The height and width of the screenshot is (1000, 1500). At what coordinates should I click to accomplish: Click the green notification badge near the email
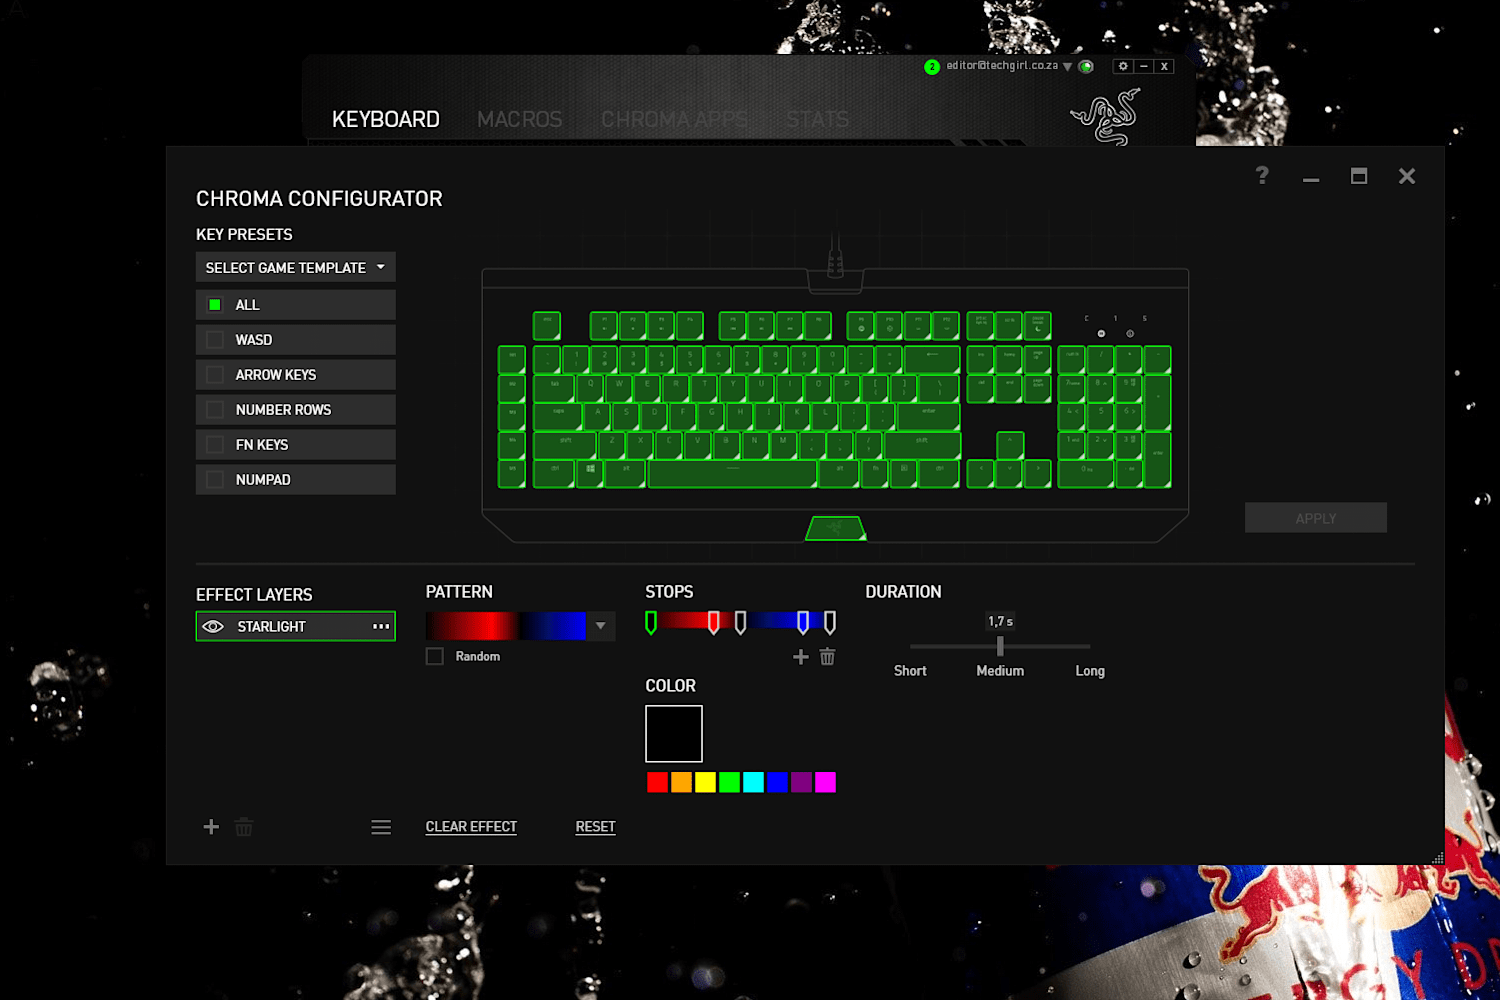pos(932,67)
